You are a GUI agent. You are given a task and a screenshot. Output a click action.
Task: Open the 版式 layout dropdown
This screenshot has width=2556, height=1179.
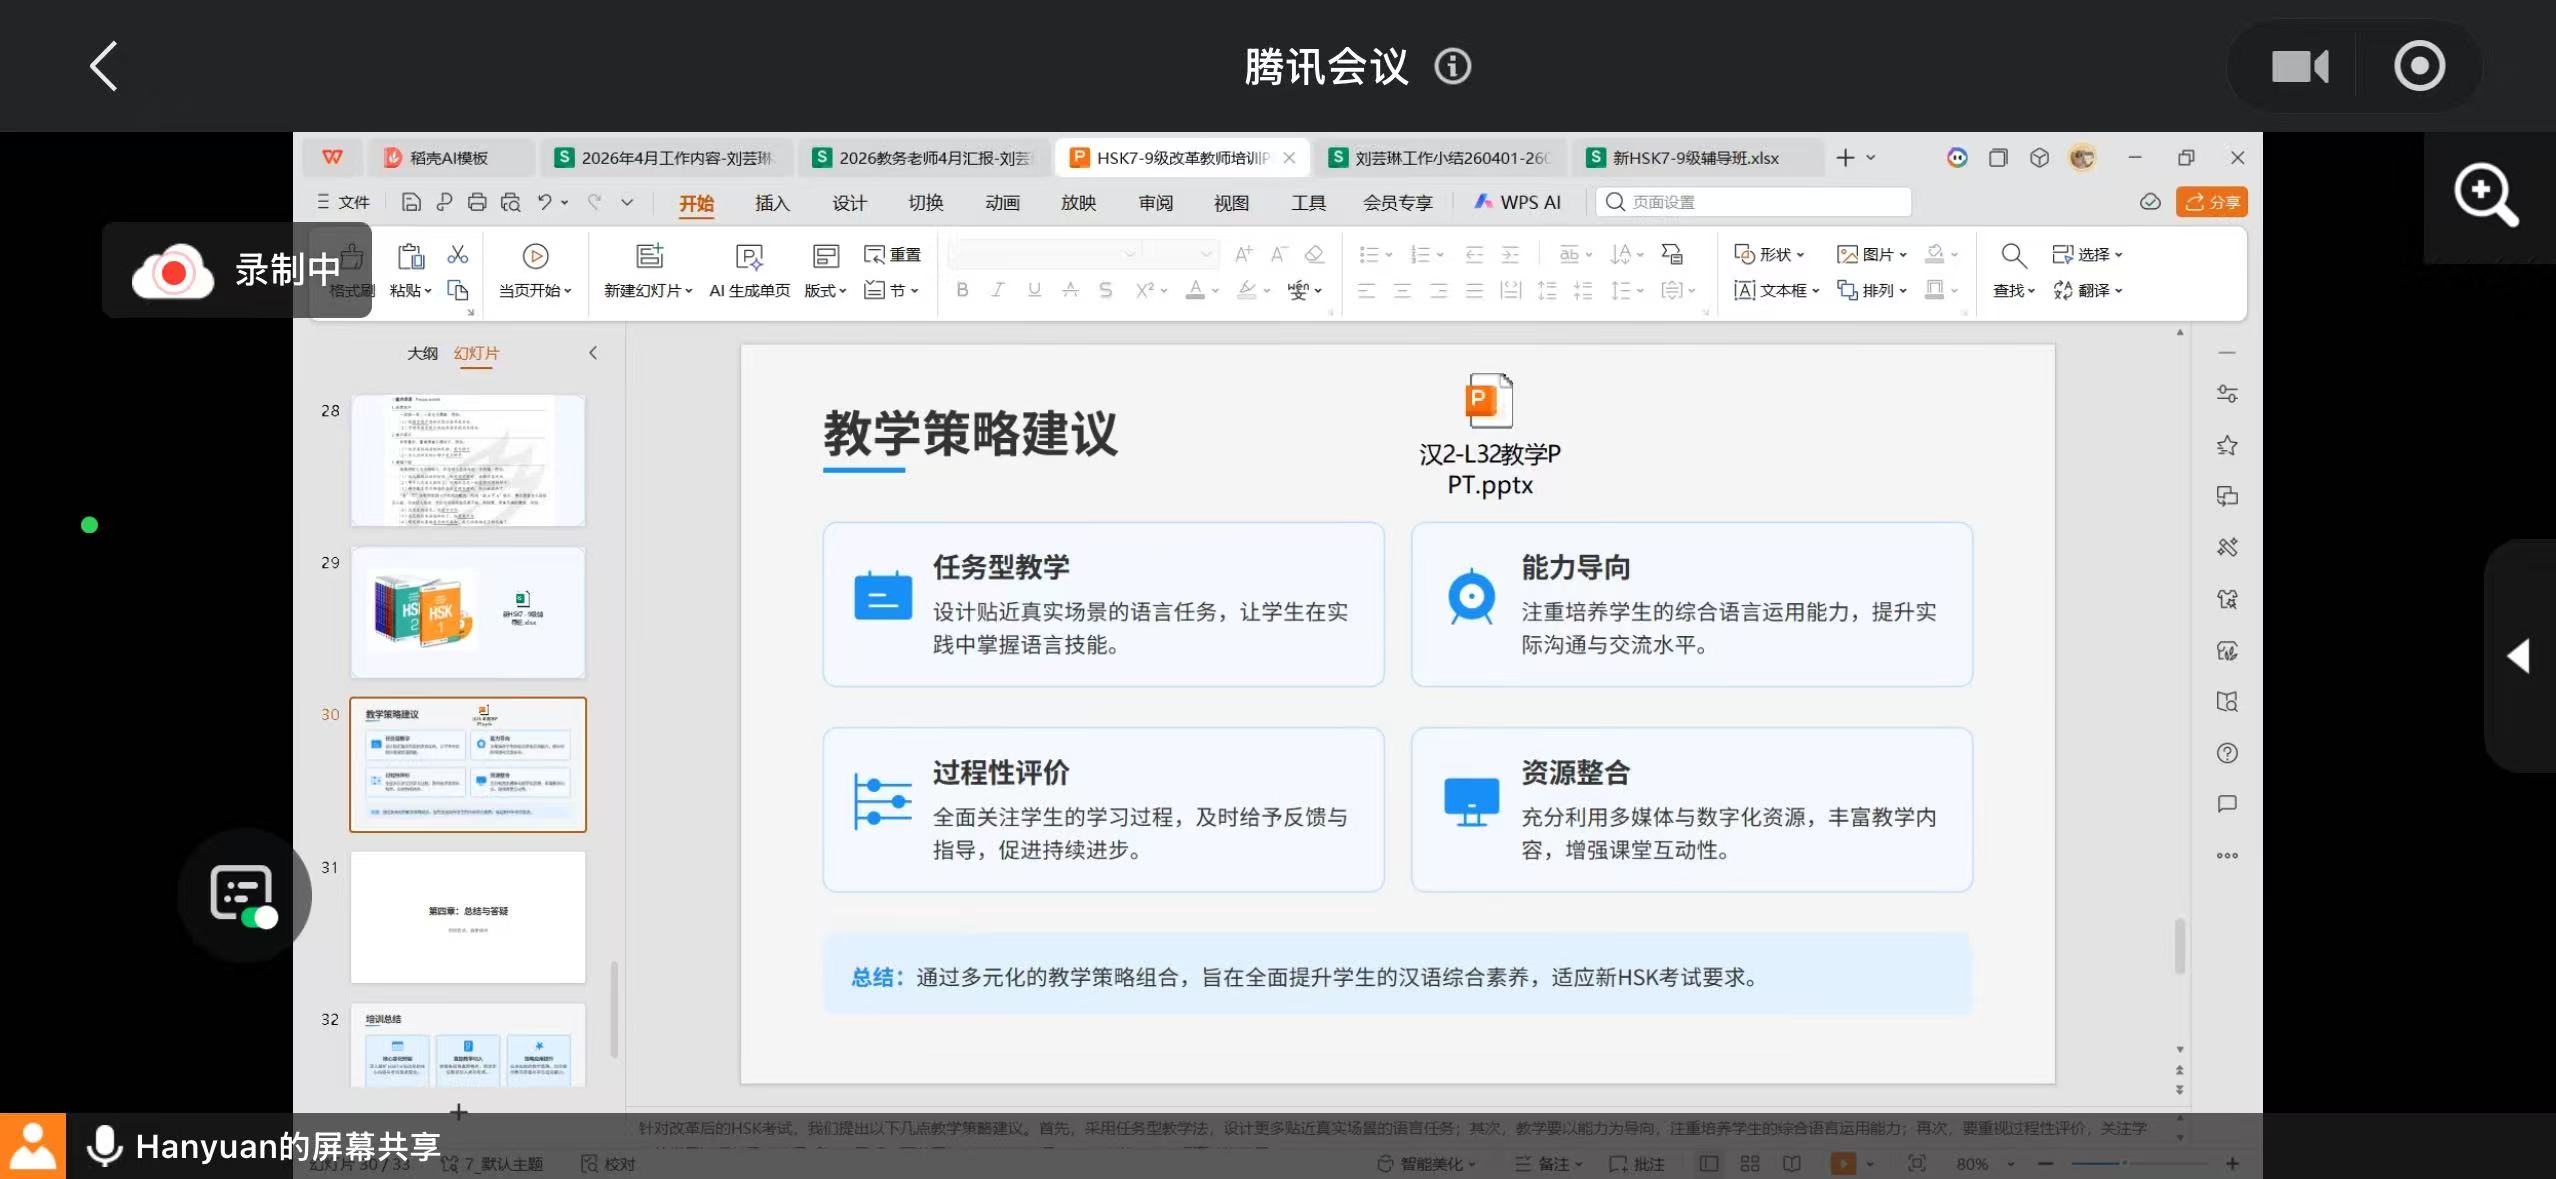click(x=825, y=290)
